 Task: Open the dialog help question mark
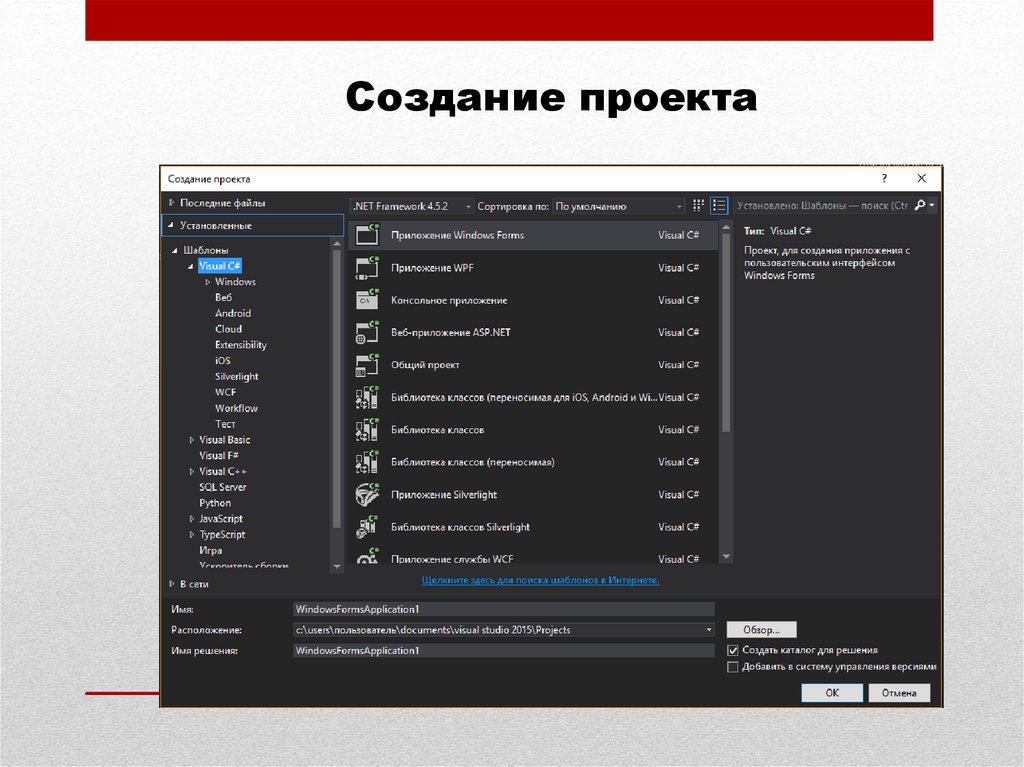point(884,178)
